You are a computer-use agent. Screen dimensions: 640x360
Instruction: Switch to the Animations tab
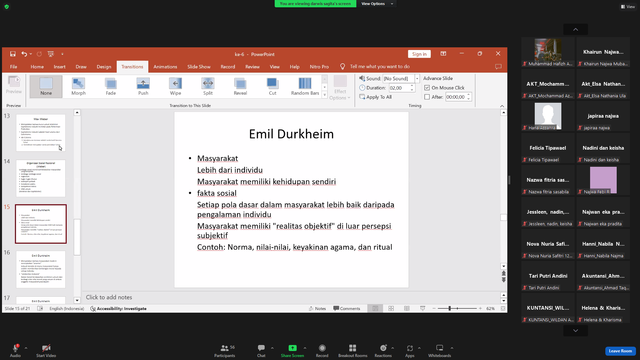coord(165,67)
